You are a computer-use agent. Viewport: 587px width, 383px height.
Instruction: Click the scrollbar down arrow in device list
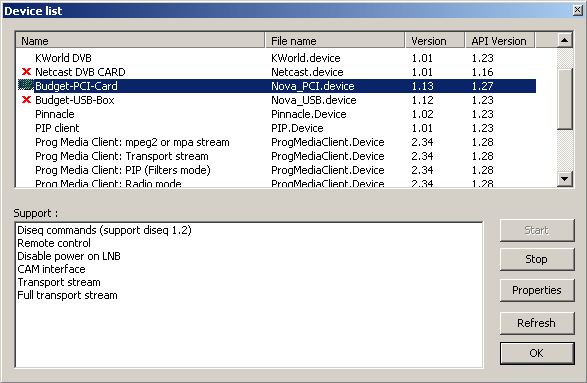coord(565,179)
